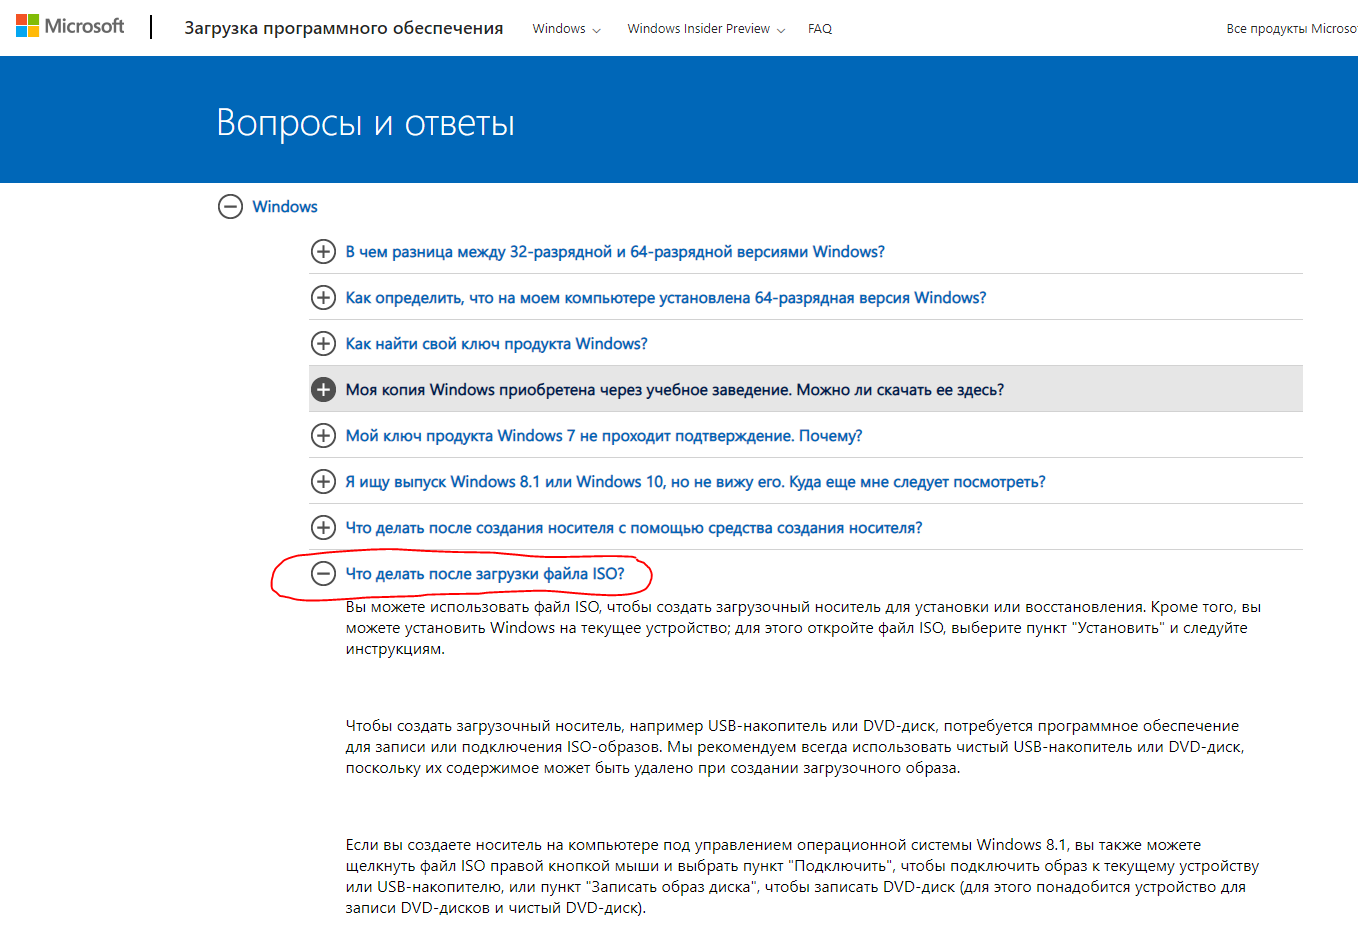1358x931 pixels.
Task: Click the Загрузка программного обеспечения title link
Action: point(344,28)
